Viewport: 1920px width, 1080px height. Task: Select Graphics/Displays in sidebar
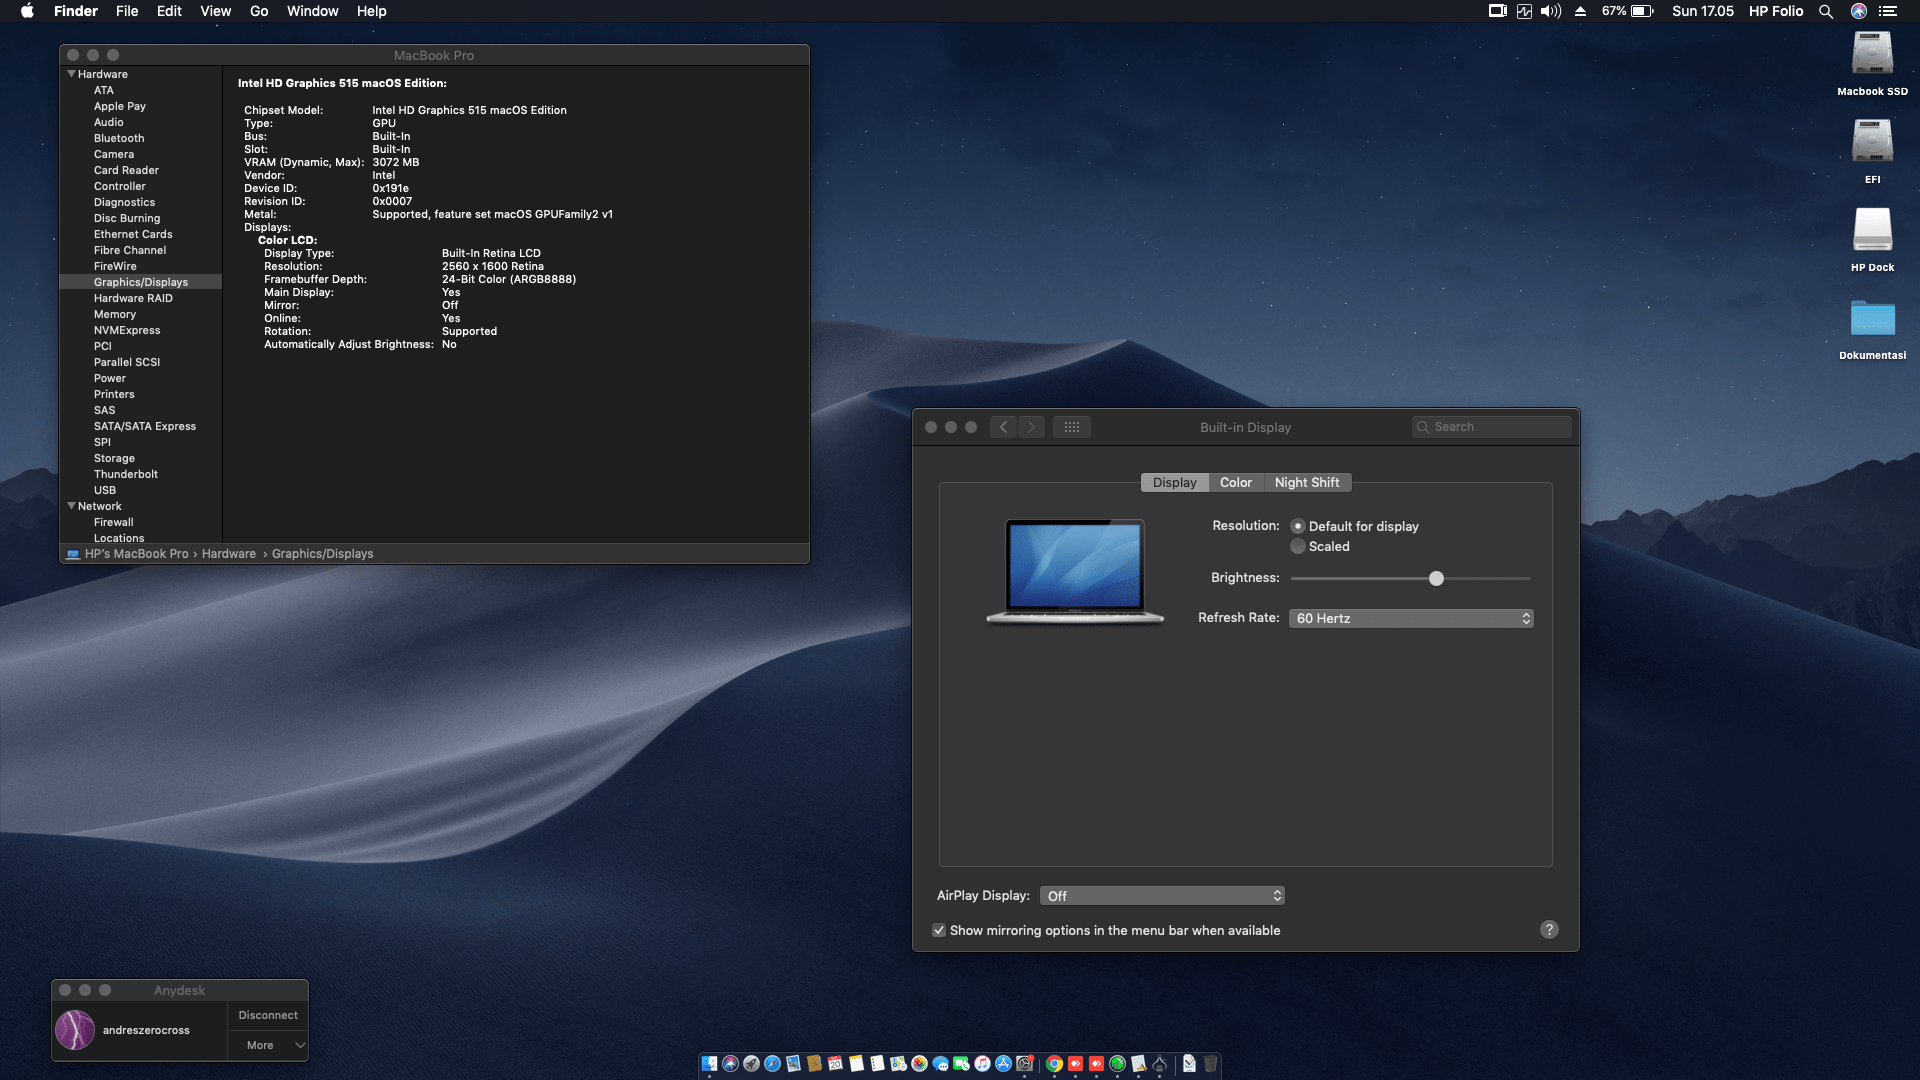coord(141,282)
